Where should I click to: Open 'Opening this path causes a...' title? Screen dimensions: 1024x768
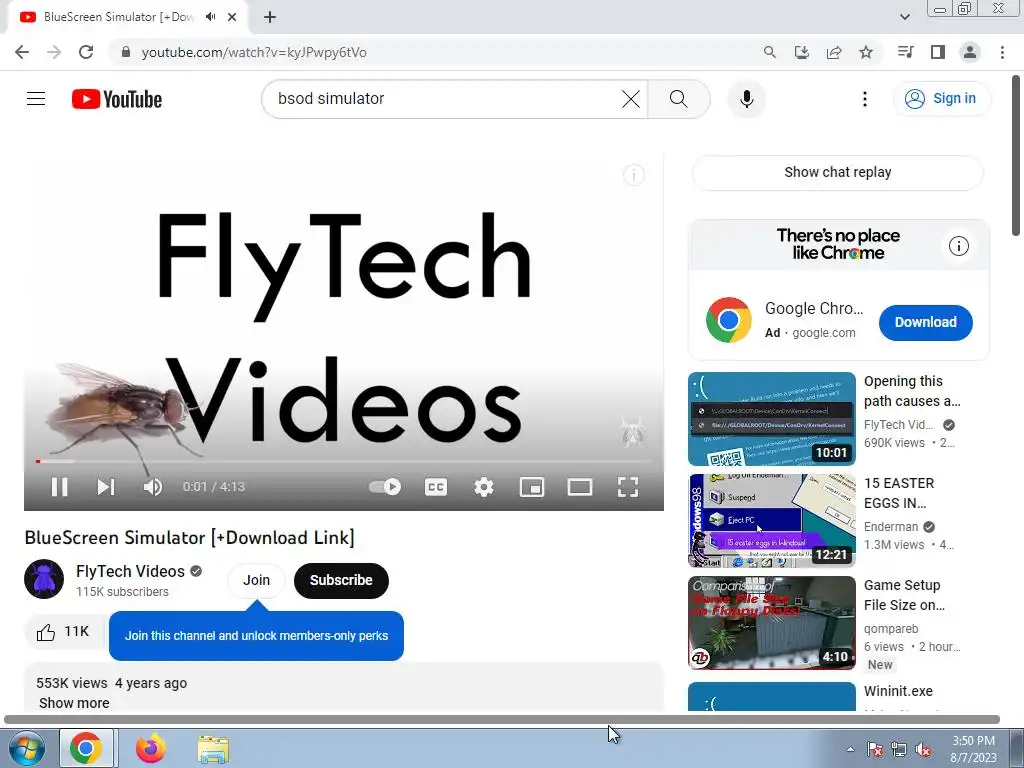912,391
